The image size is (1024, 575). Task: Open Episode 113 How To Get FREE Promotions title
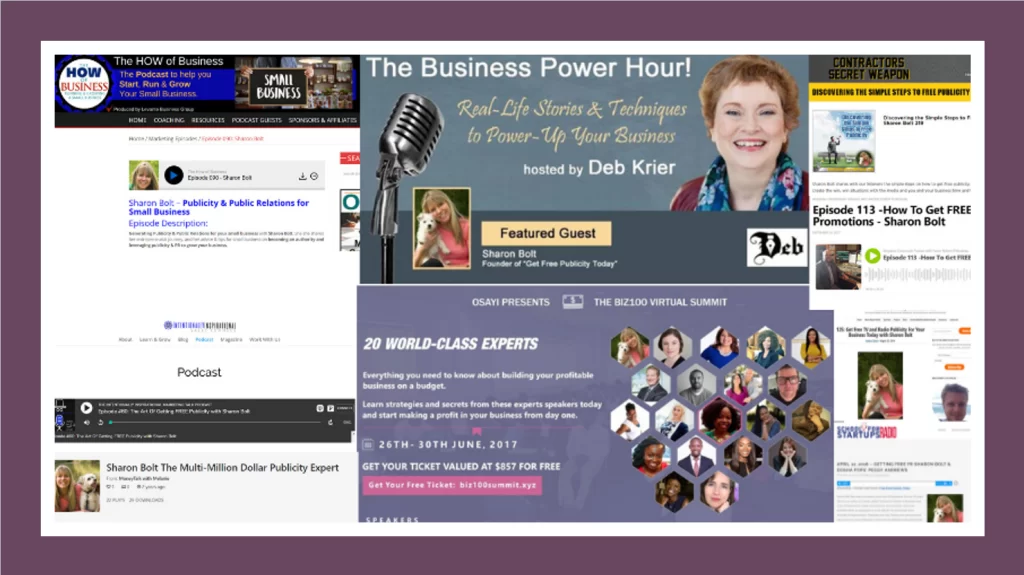[891, 216]
